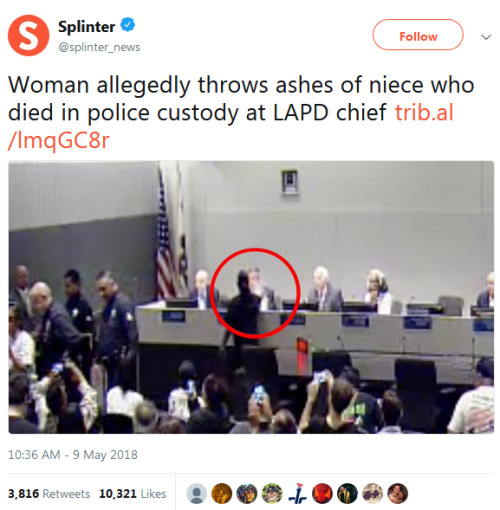Open the seventh liker avatar
Viewport: 500px width, 510px height.
click(348, 493)
